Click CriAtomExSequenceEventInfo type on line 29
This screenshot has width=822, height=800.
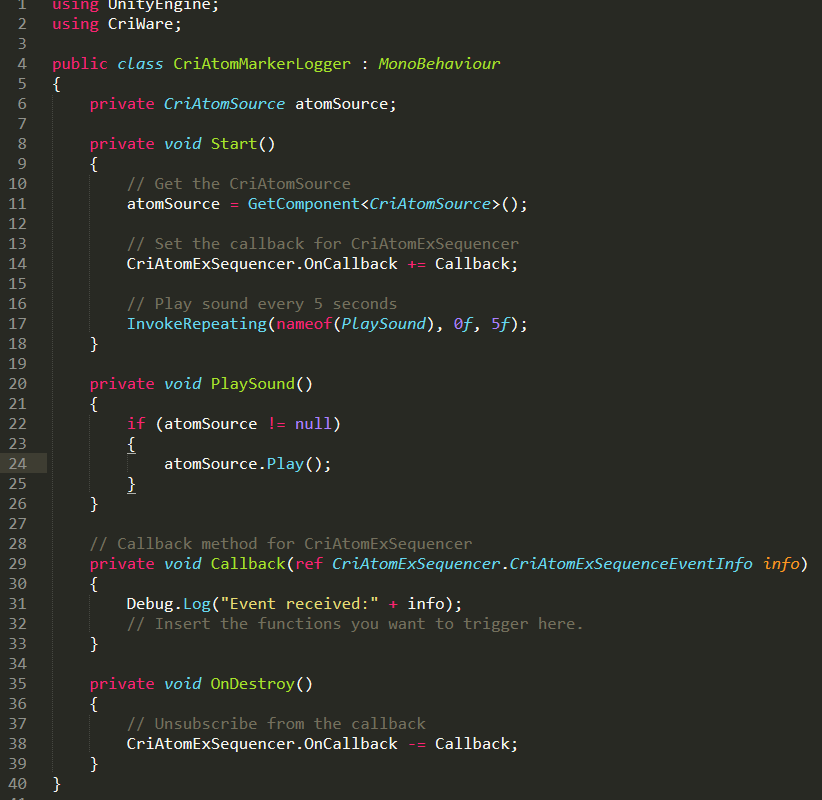point(631,564)
